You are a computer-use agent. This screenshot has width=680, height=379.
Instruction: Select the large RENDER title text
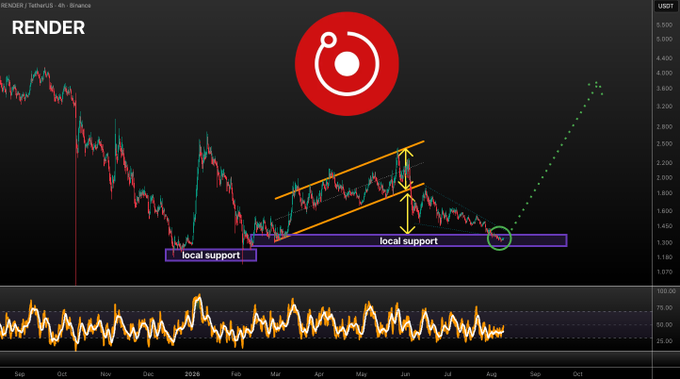48,28
